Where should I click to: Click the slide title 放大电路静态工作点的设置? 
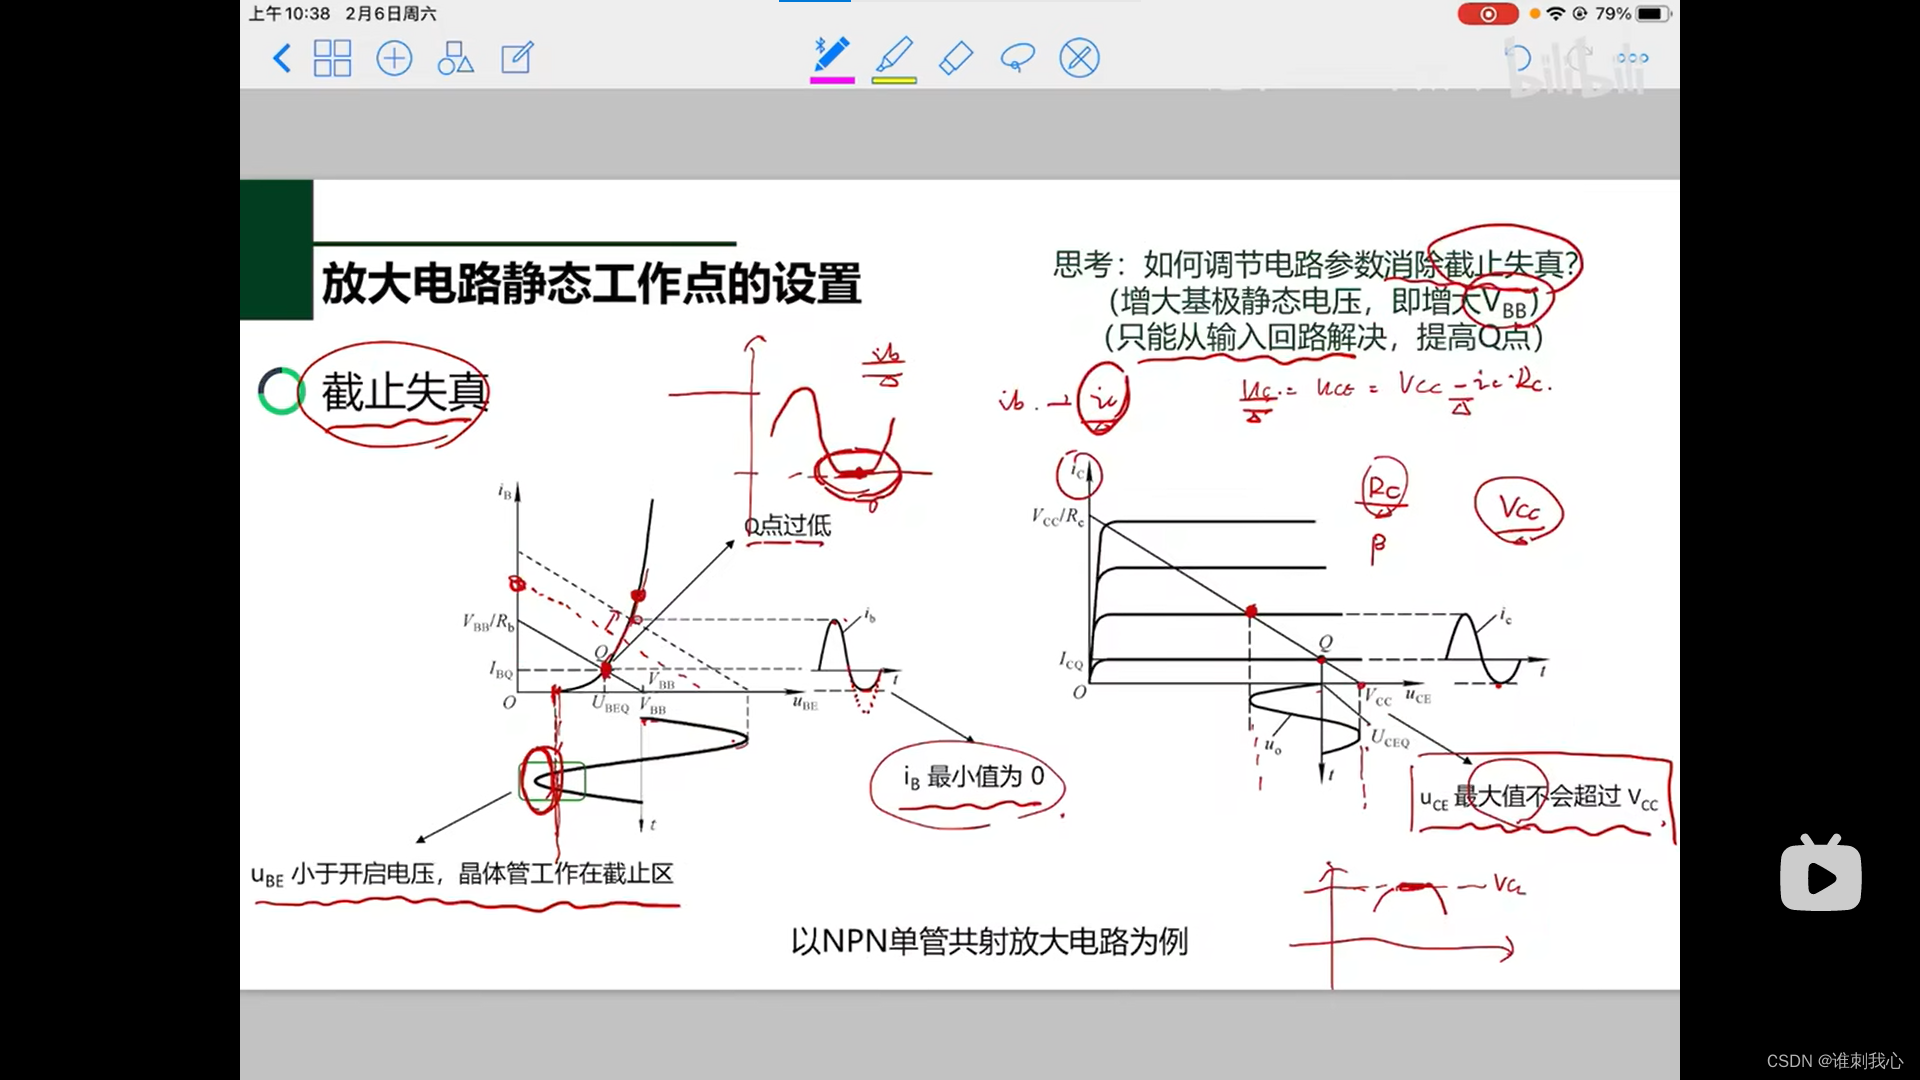point(591,284)
